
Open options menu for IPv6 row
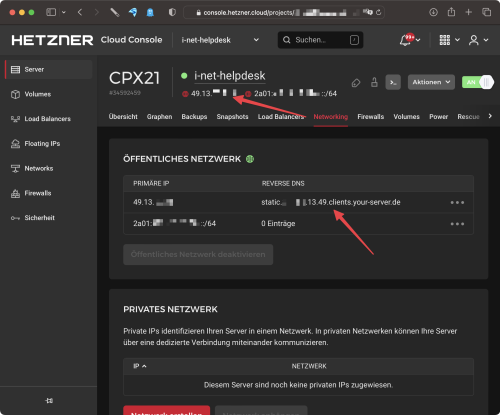point(457,224)
